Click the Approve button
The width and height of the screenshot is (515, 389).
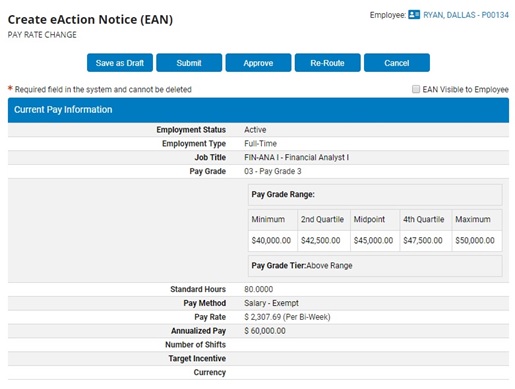pyautogui.click(x=258, y=63)
